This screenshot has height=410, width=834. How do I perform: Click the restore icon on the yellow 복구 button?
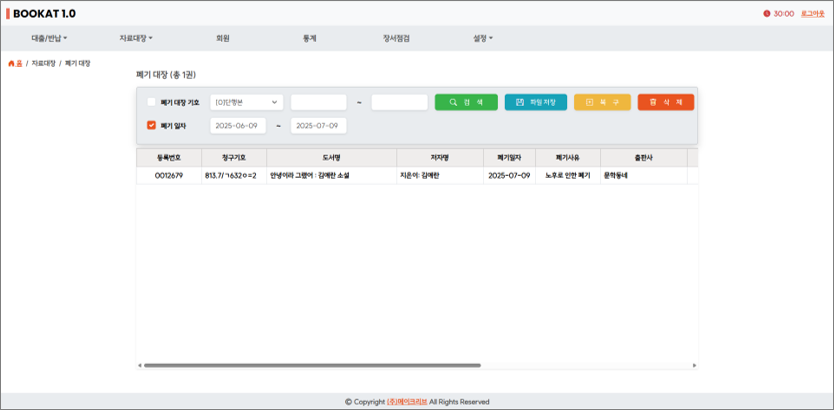click(x=589, y=102)
